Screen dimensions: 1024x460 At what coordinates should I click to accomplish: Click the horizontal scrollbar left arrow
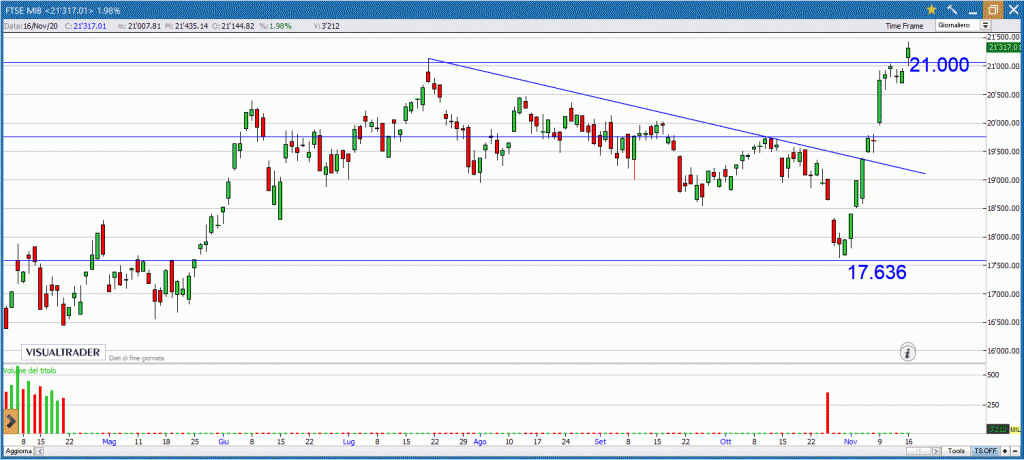pos(38,451)
